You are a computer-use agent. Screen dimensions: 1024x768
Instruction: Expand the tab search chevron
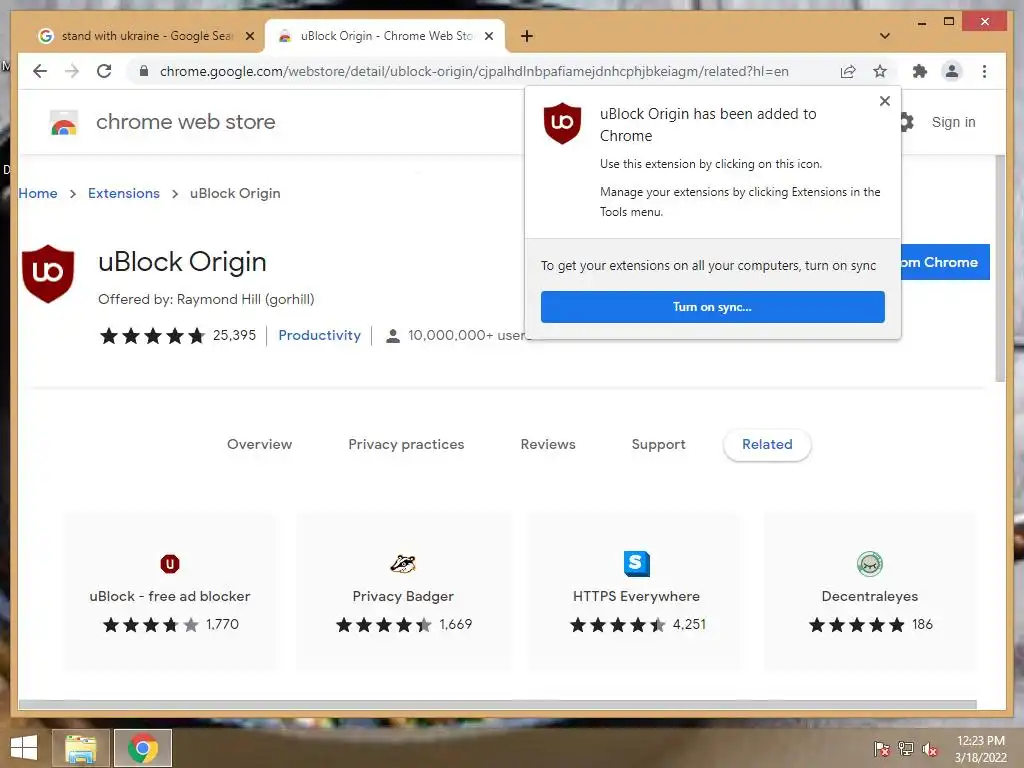[884, 36]
